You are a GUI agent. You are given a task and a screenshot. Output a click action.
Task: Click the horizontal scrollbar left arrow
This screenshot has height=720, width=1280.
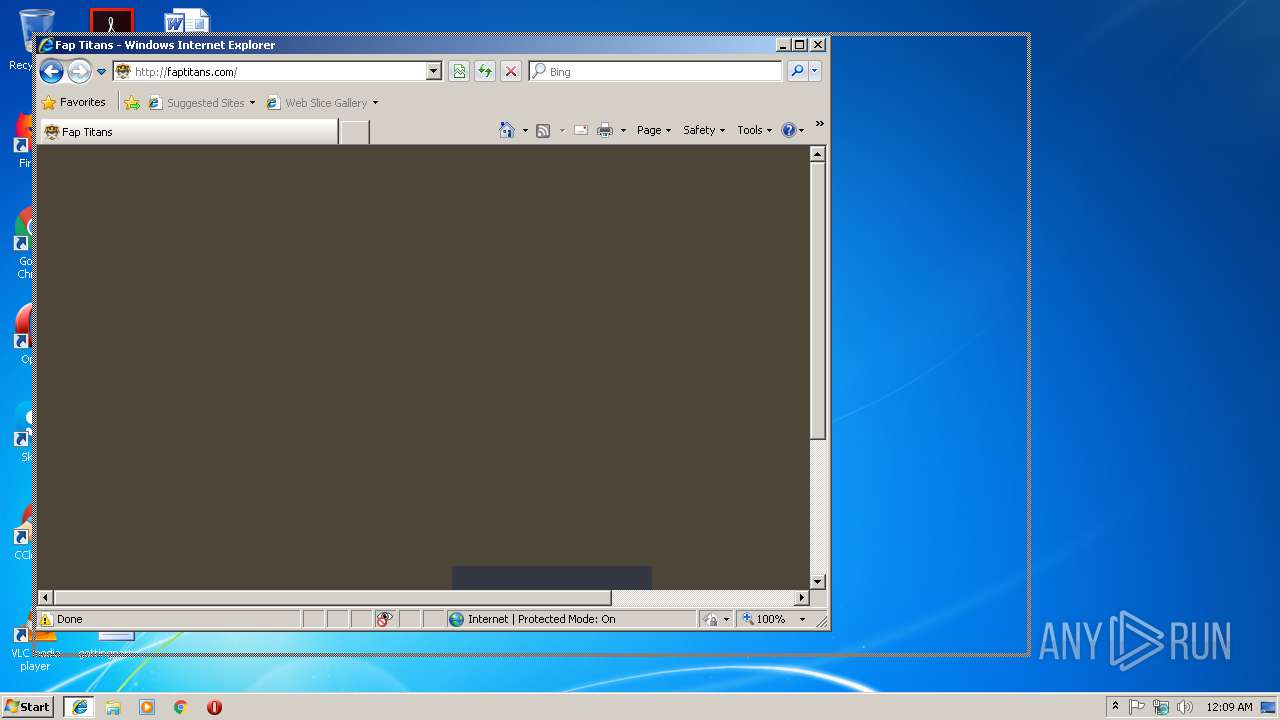45,598
